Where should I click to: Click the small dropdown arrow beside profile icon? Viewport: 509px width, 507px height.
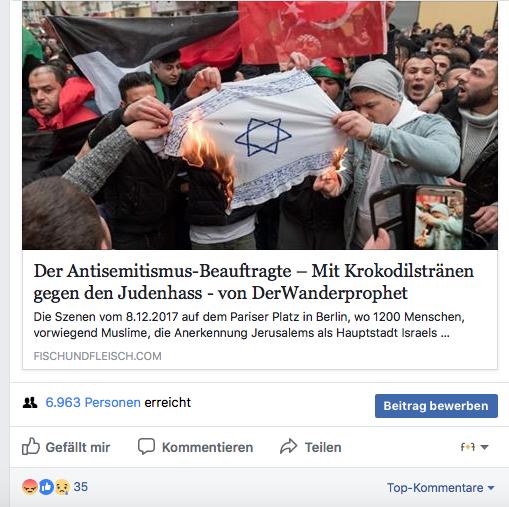click(x=484, y=447)
